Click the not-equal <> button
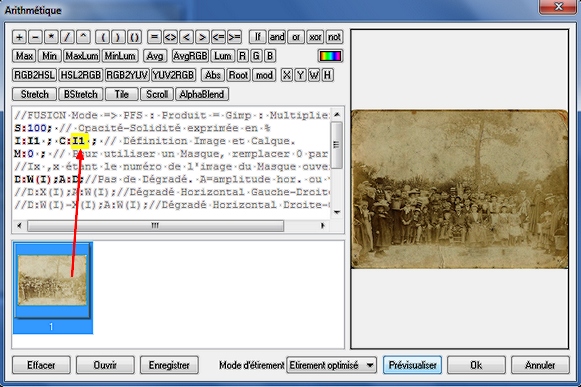Screen dimensions: 581x387 (x=170, y=37)
